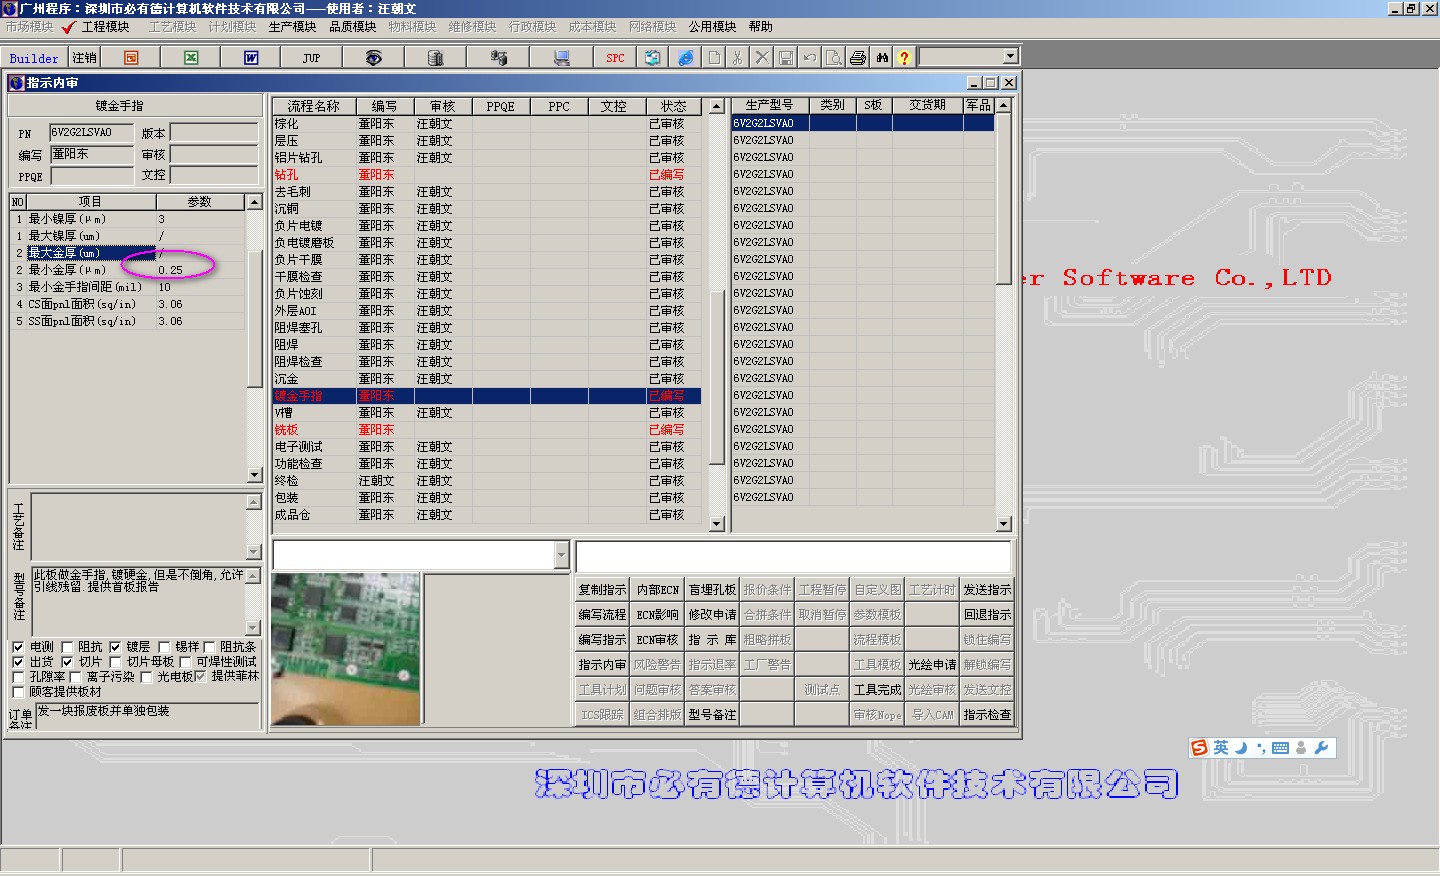This screenshot has height=876, width=1440.
Task: Uncheck the 切片 checkbox
Action: (67, 662)
